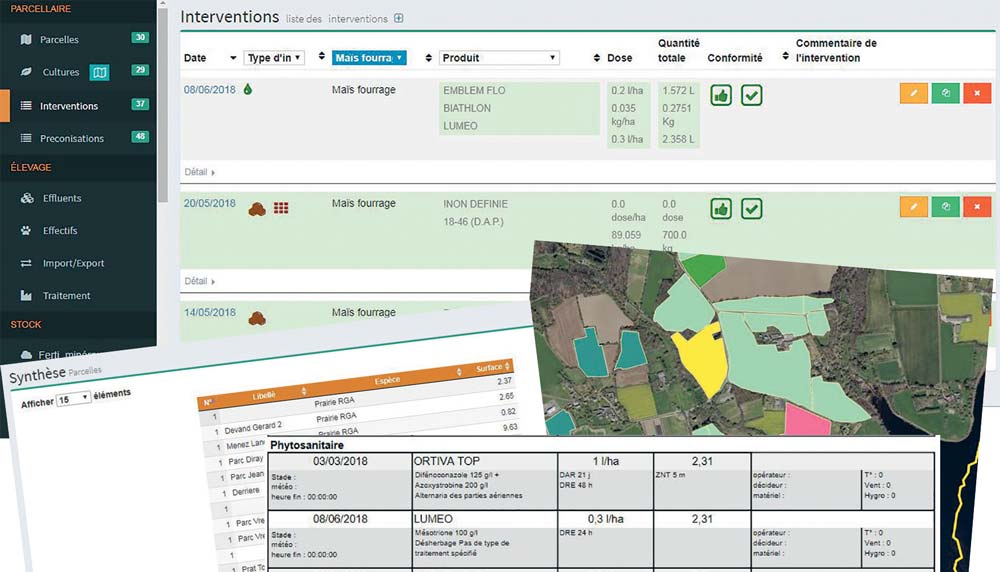This screenshot has width=1000, height=572.
Task: Select the pink parcel on the map
Action: (x=807, y=420)
